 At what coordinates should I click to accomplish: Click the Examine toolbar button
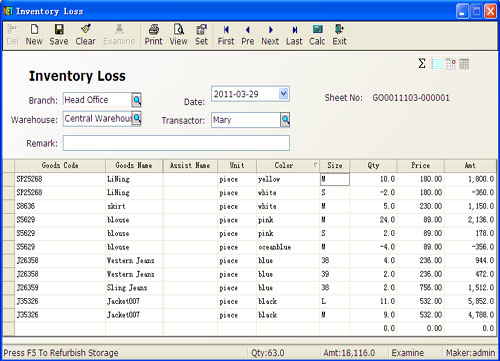[x=119, y=35]
